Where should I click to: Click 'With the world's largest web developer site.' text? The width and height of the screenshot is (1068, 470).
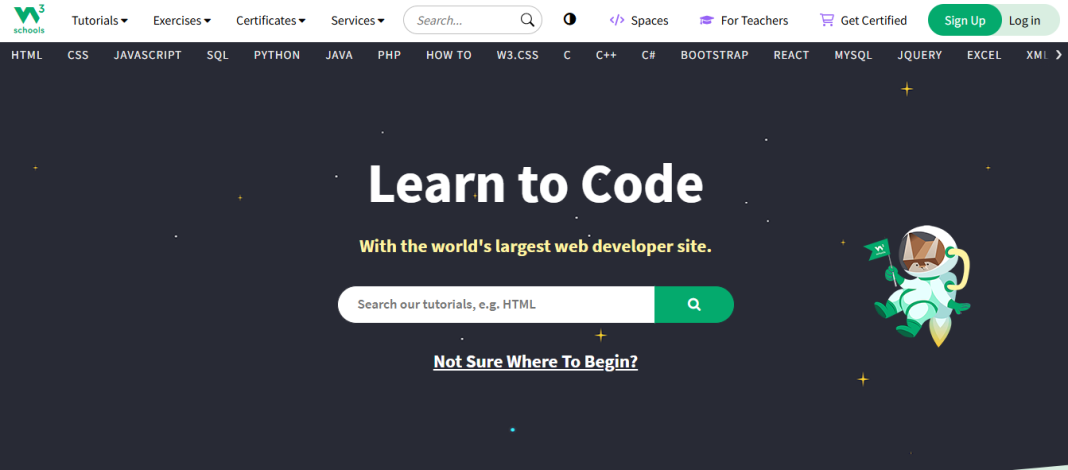(535, 246)
